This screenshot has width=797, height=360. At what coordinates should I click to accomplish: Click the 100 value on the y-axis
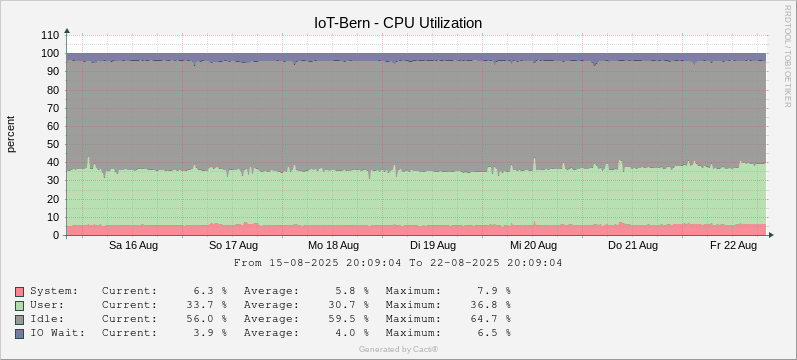click(x=51, y=53)
